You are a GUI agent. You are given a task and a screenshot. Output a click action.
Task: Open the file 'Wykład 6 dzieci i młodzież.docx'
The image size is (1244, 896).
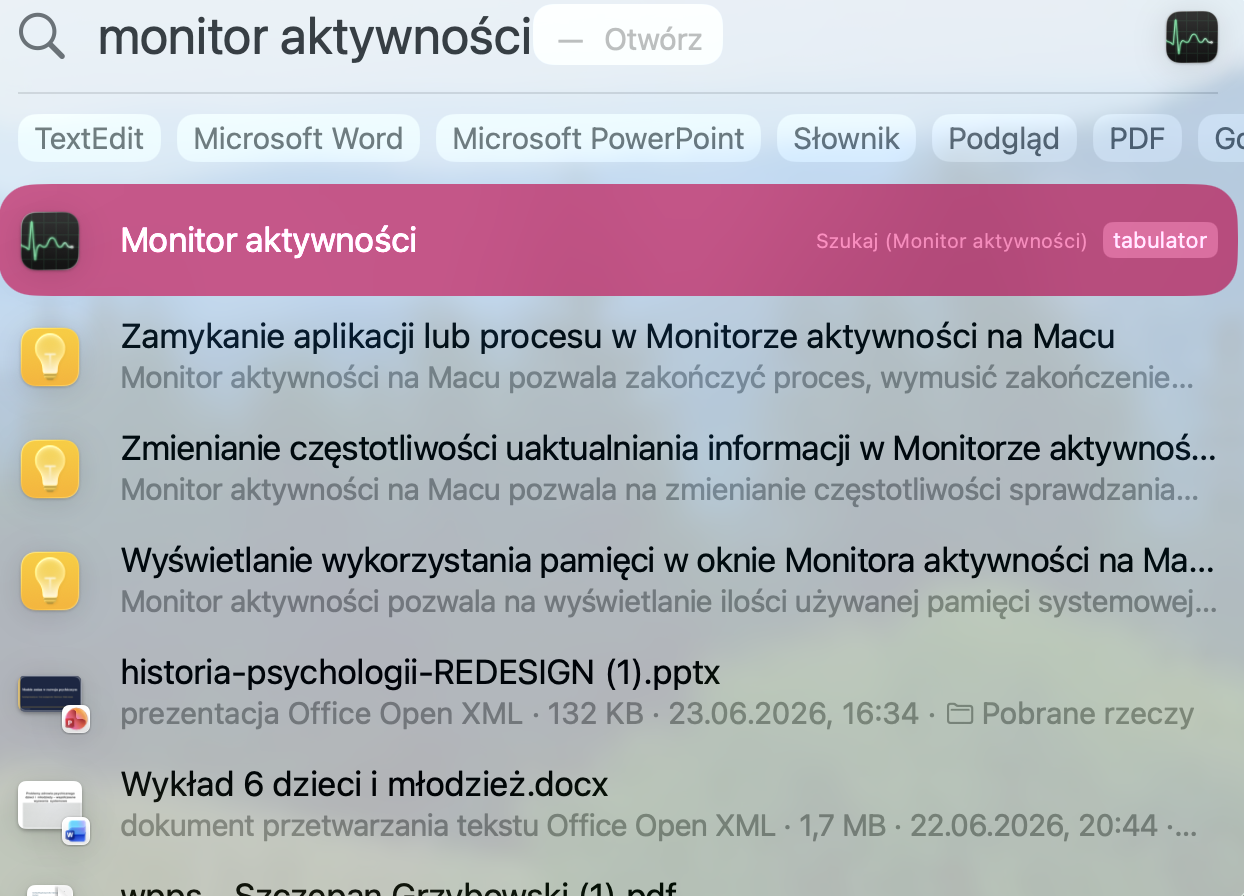point(619,804)
